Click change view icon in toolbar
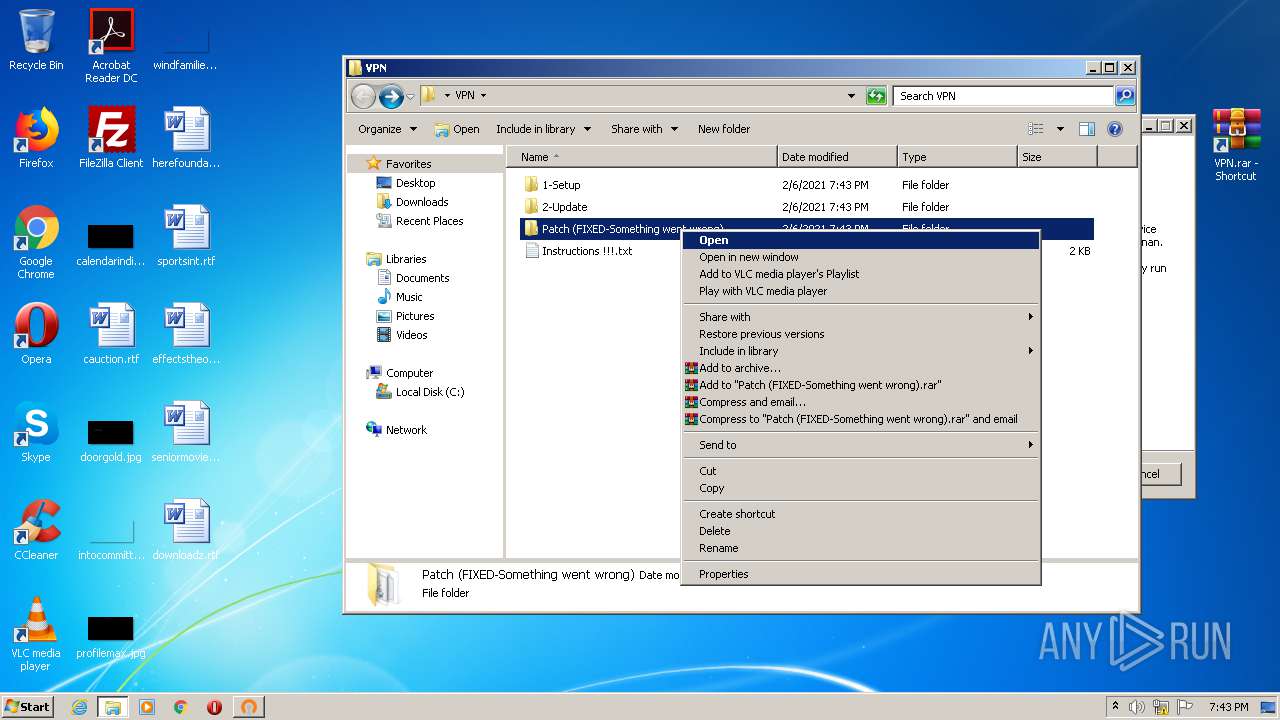Image resolution: width=1280 pixels, height=720 pixels. click(1036, 129)
